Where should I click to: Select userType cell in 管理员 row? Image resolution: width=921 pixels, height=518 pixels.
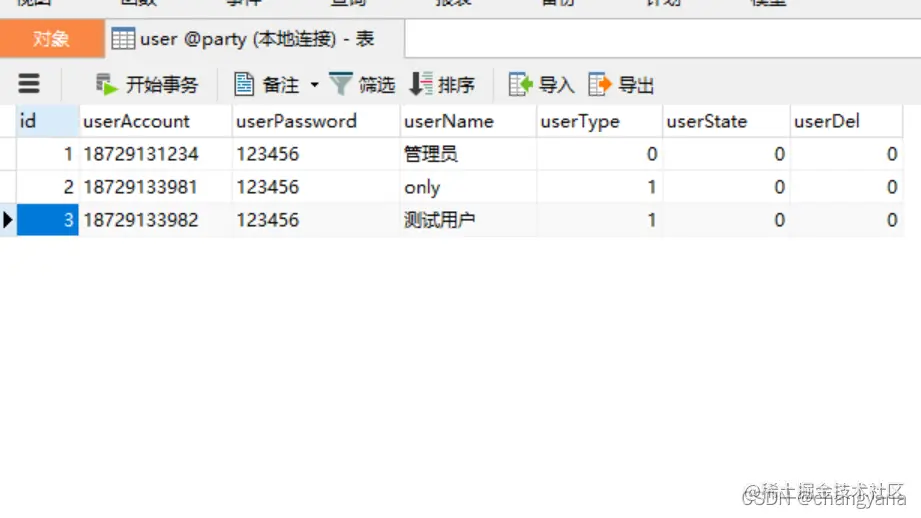point(600,154)
